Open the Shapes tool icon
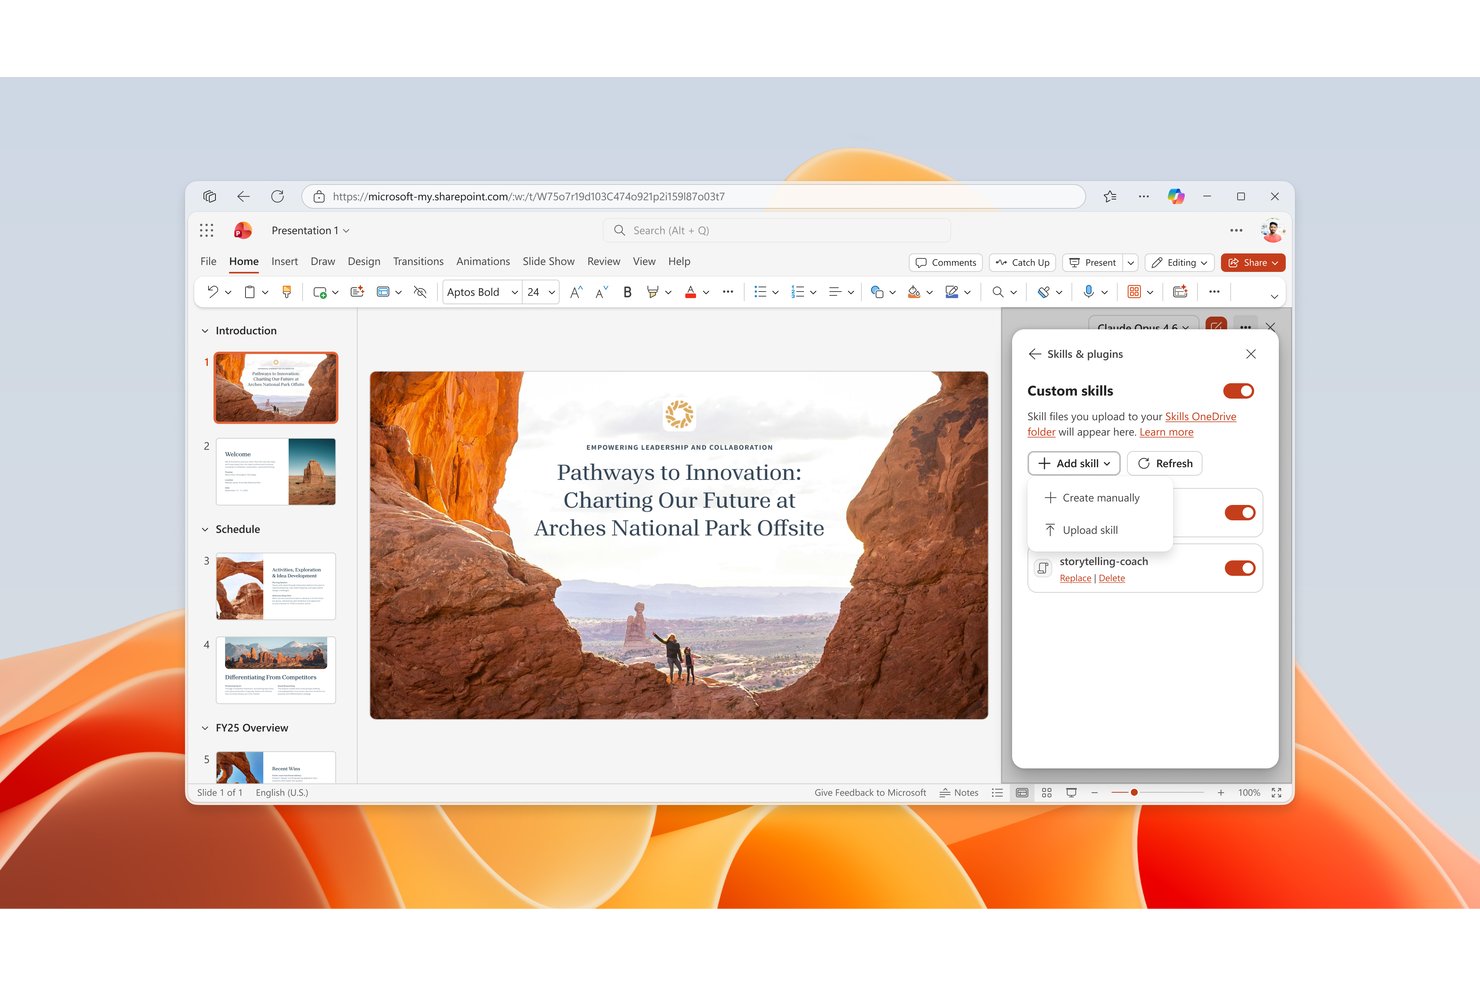Screen dimensions: 1480x987 [x=877, y=292]
